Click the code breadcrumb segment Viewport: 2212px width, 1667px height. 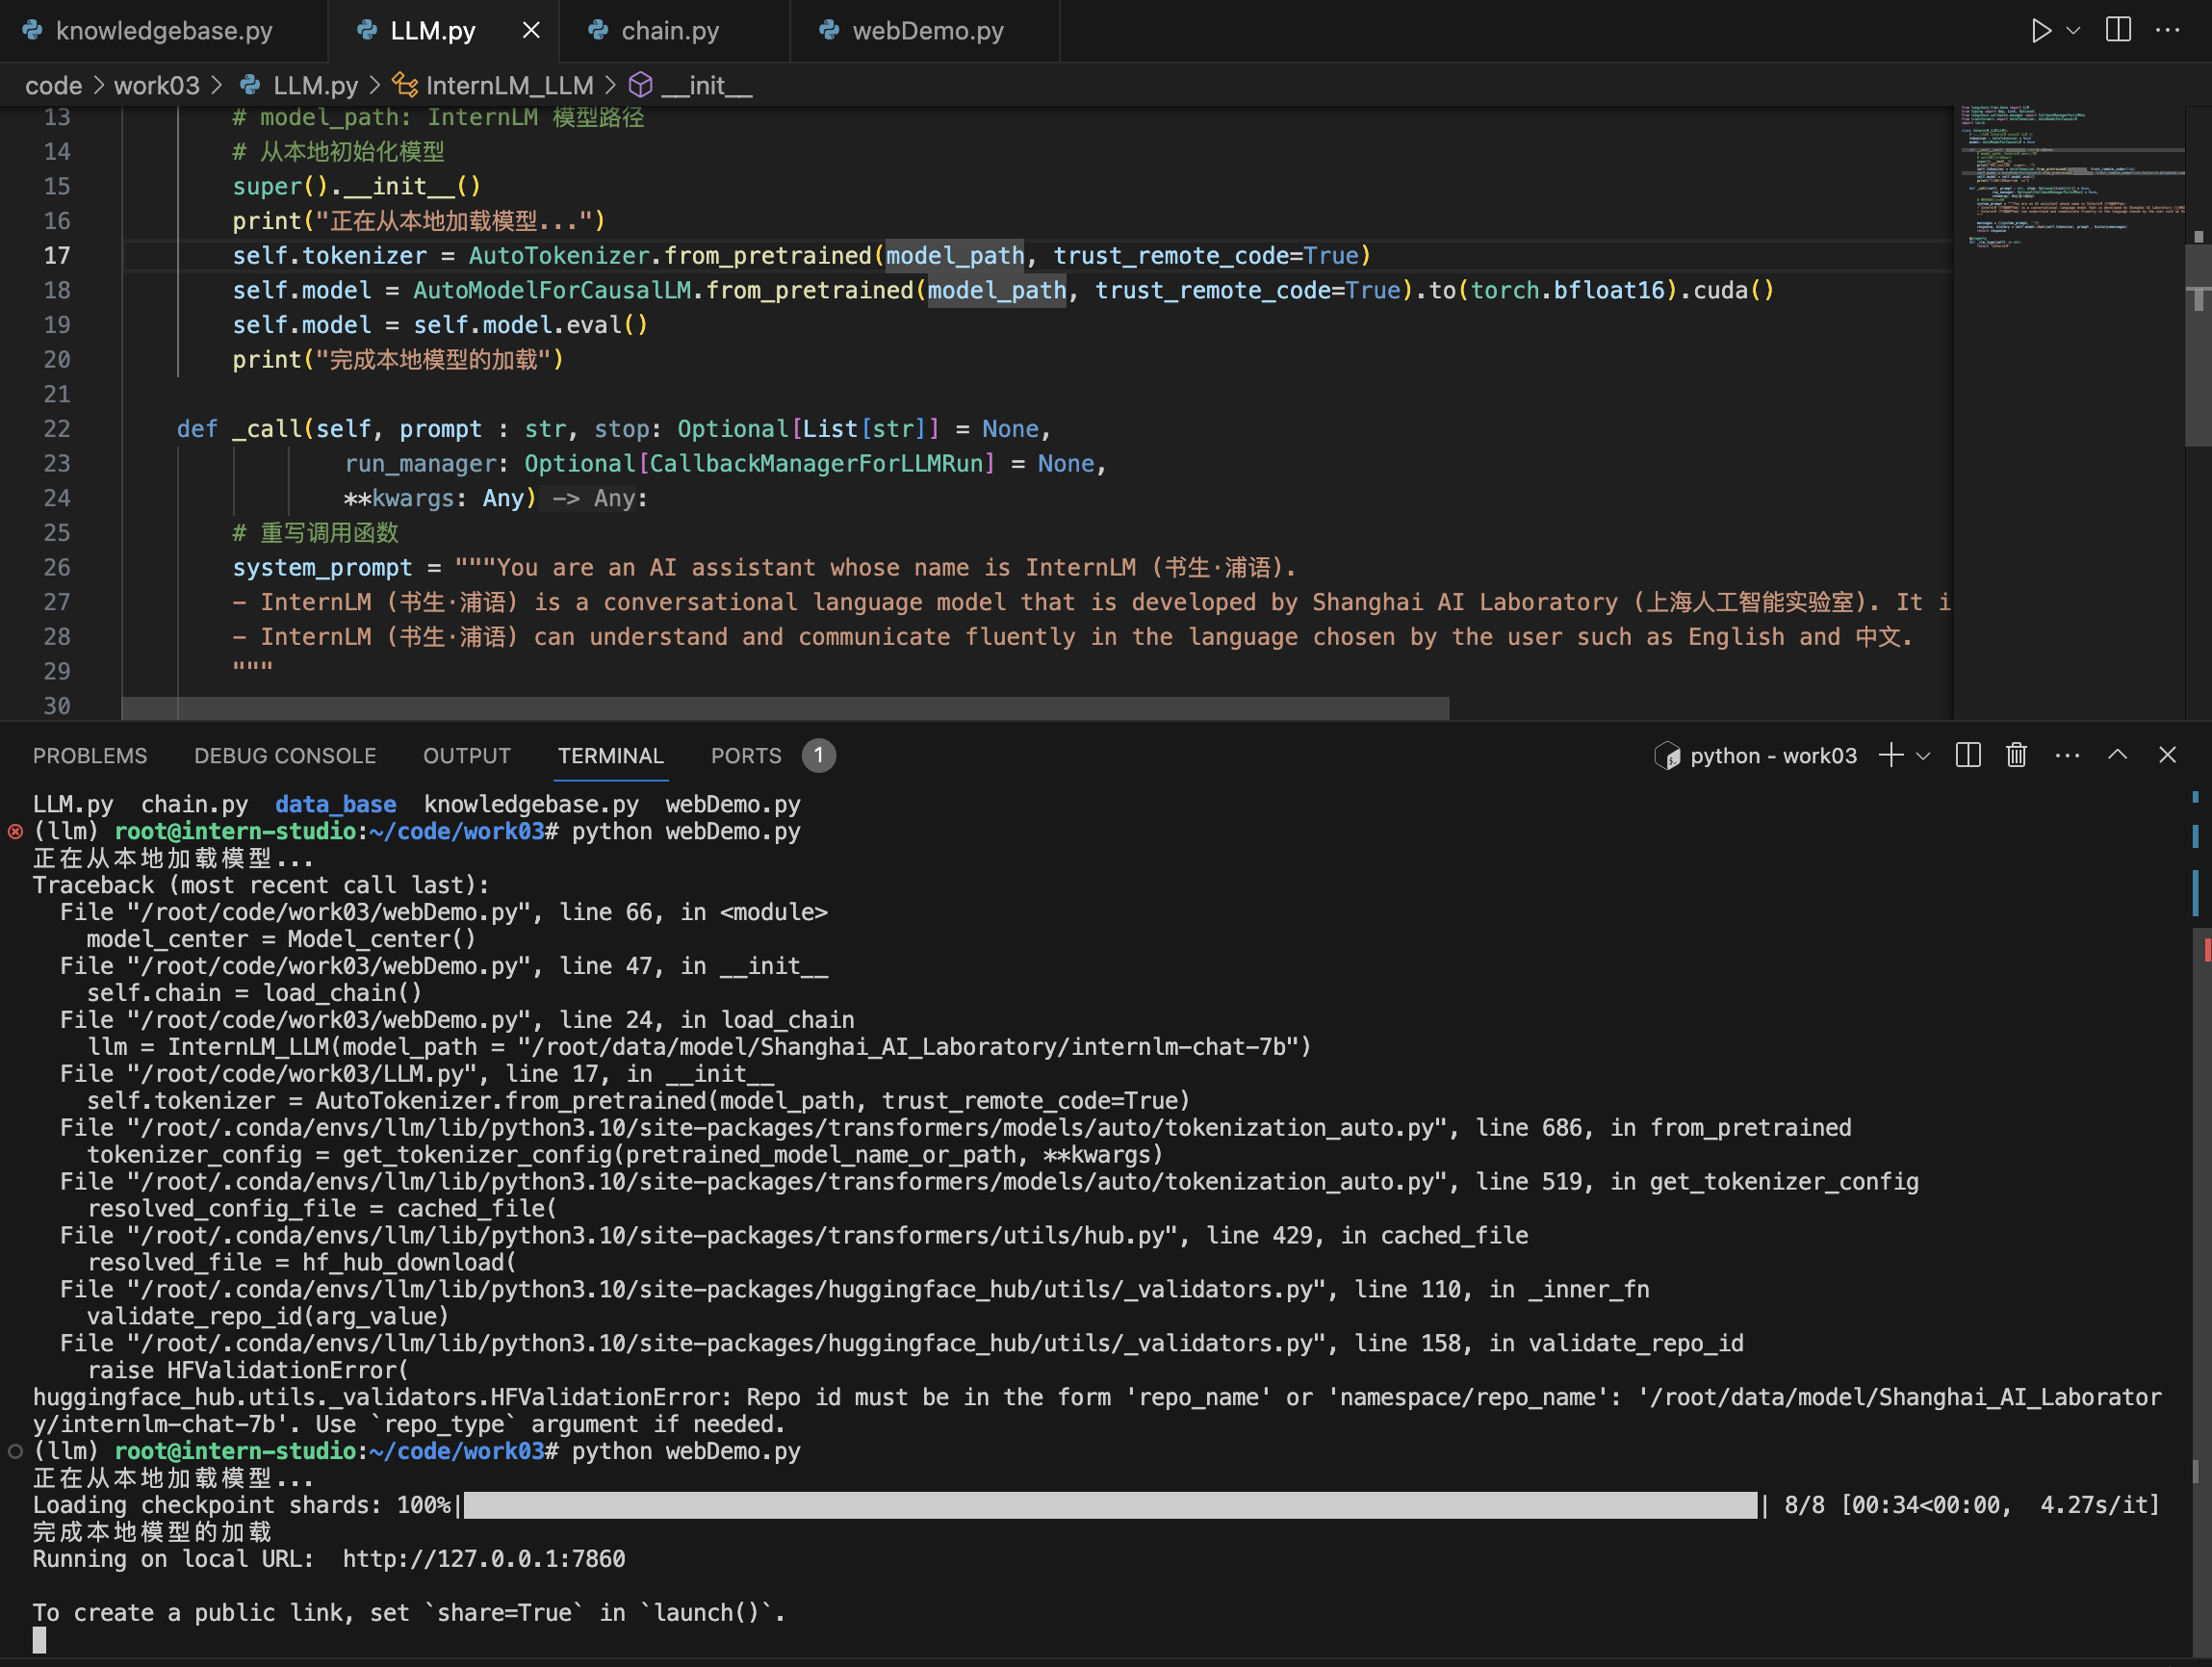[53, 85]
